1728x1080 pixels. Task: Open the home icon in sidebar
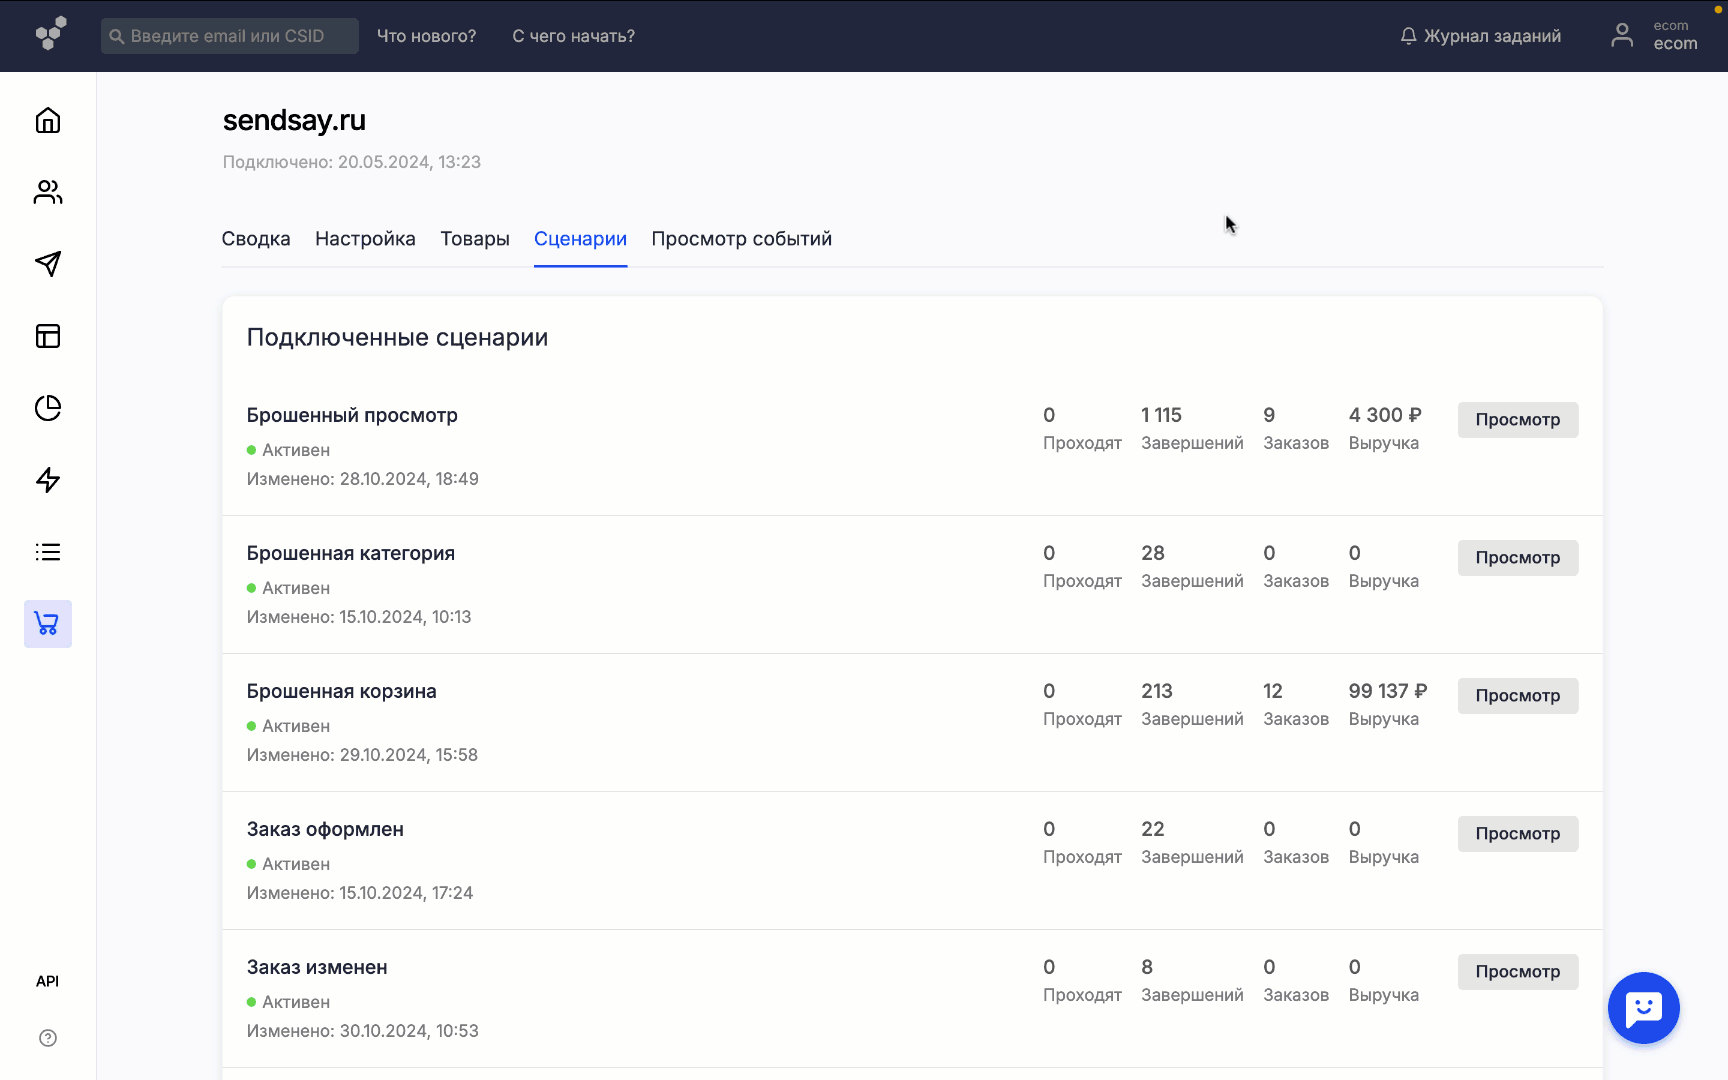pyautogui.click(x=48, y=120)
